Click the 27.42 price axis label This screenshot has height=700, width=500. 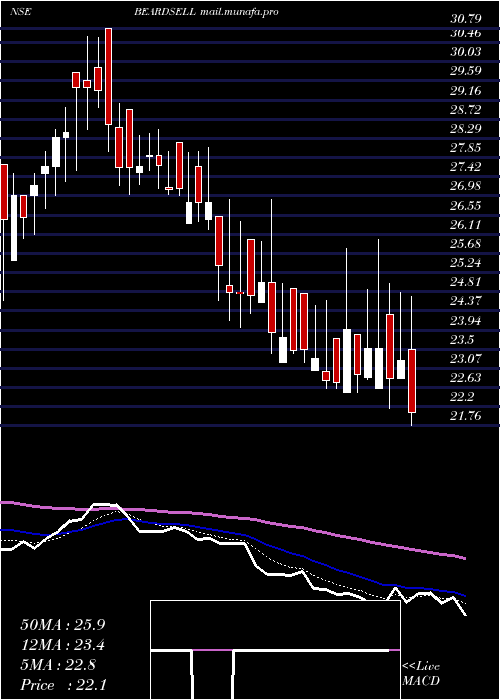(466, 167)
